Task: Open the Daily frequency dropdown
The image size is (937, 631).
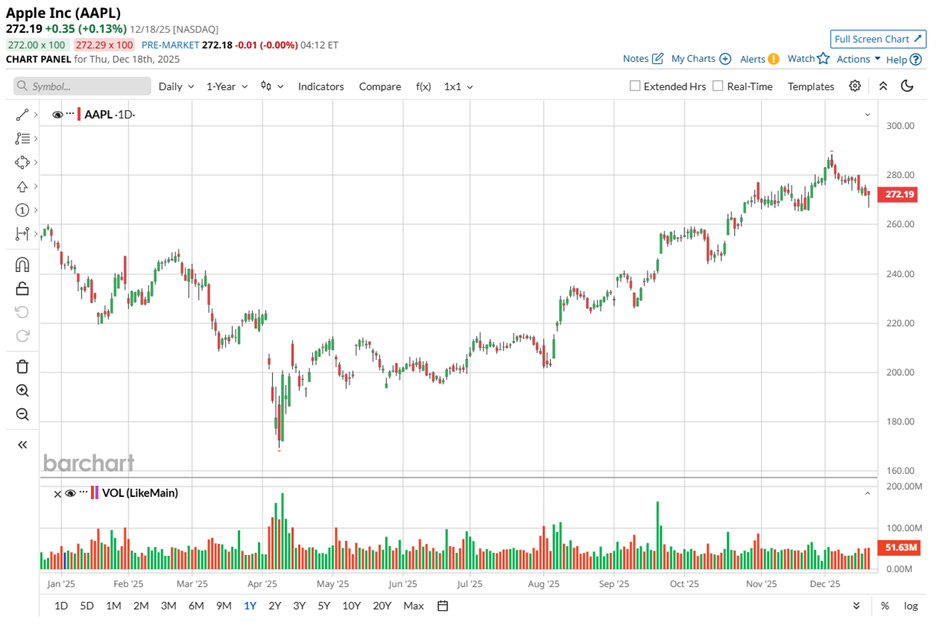Action: 176,86
